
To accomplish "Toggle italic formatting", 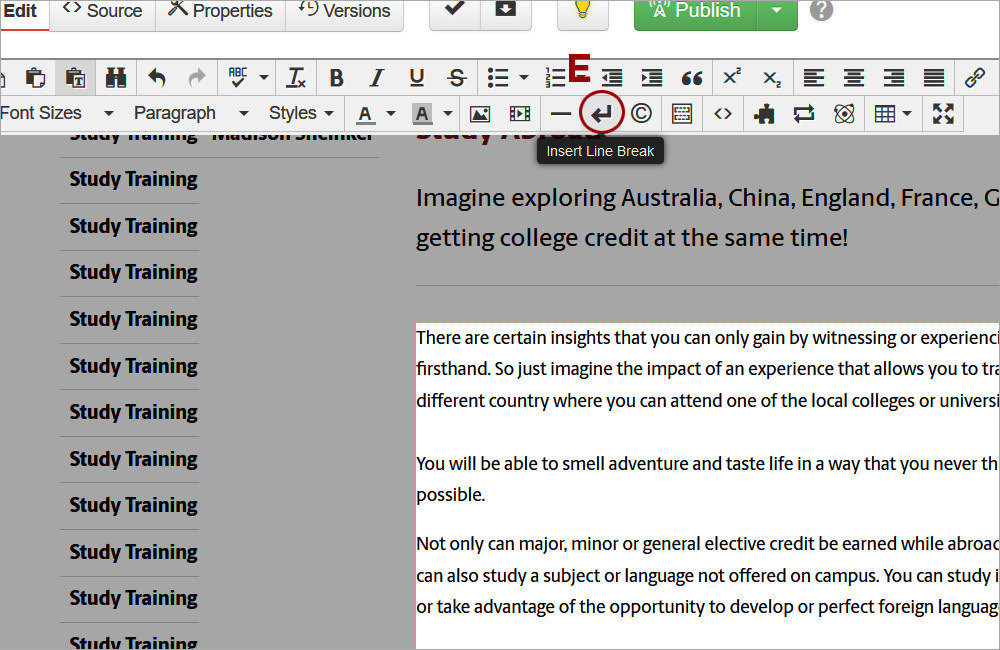I will tap(376, 77).
